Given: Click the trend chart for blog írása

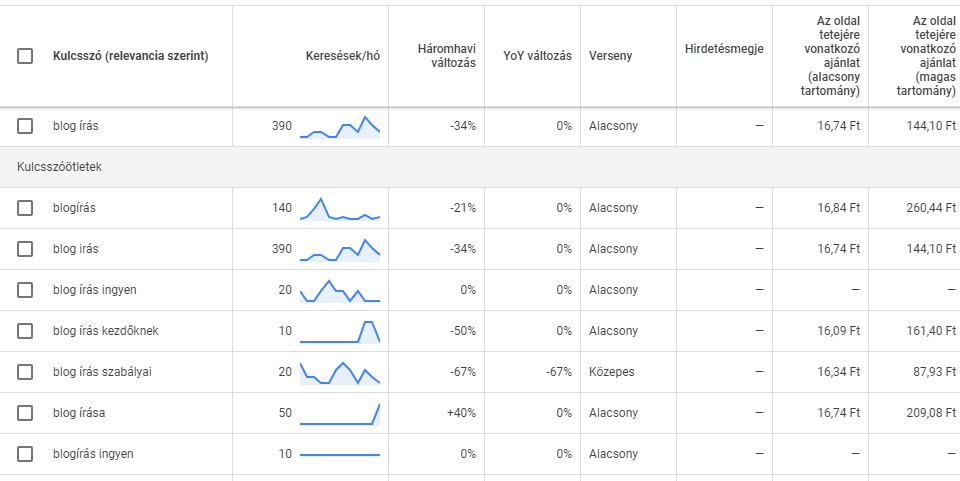Looking at the screenshot, I should pyautogui.click(x=340, y=413).
